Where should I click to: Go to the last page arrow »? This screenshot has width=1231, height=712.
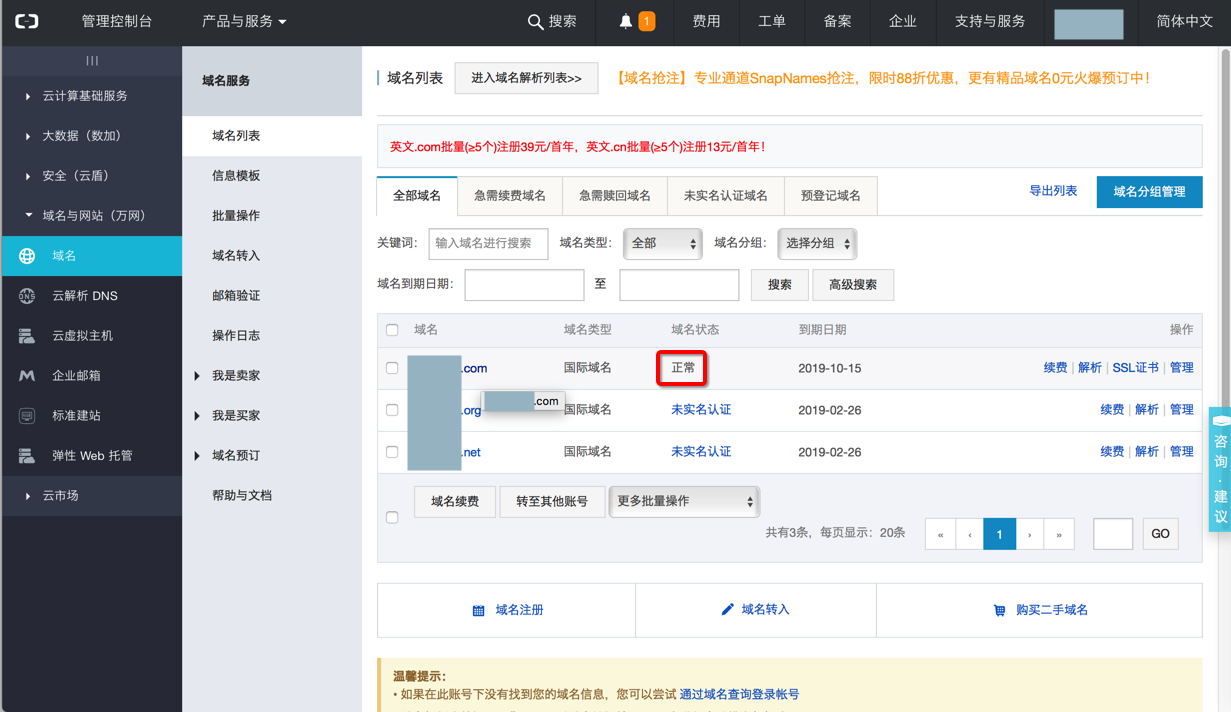click(1059, 534)
